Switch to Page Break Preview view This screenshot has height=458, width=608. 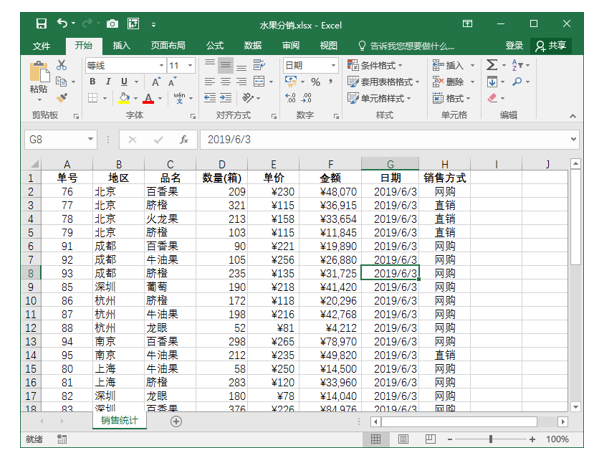click(x=430, y=439)
